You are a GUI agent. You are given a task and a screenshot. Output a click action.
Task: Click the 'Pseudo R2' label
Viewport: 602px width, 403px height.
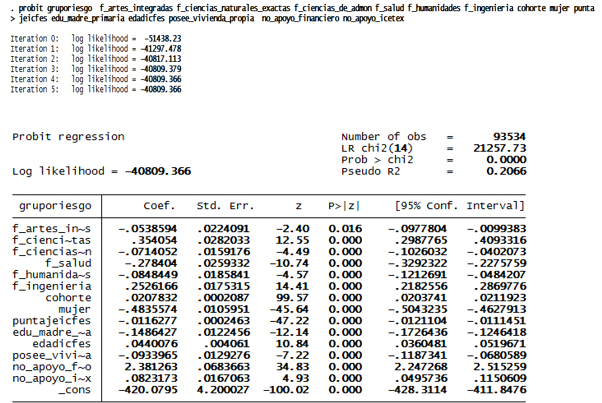pos(371,171)
